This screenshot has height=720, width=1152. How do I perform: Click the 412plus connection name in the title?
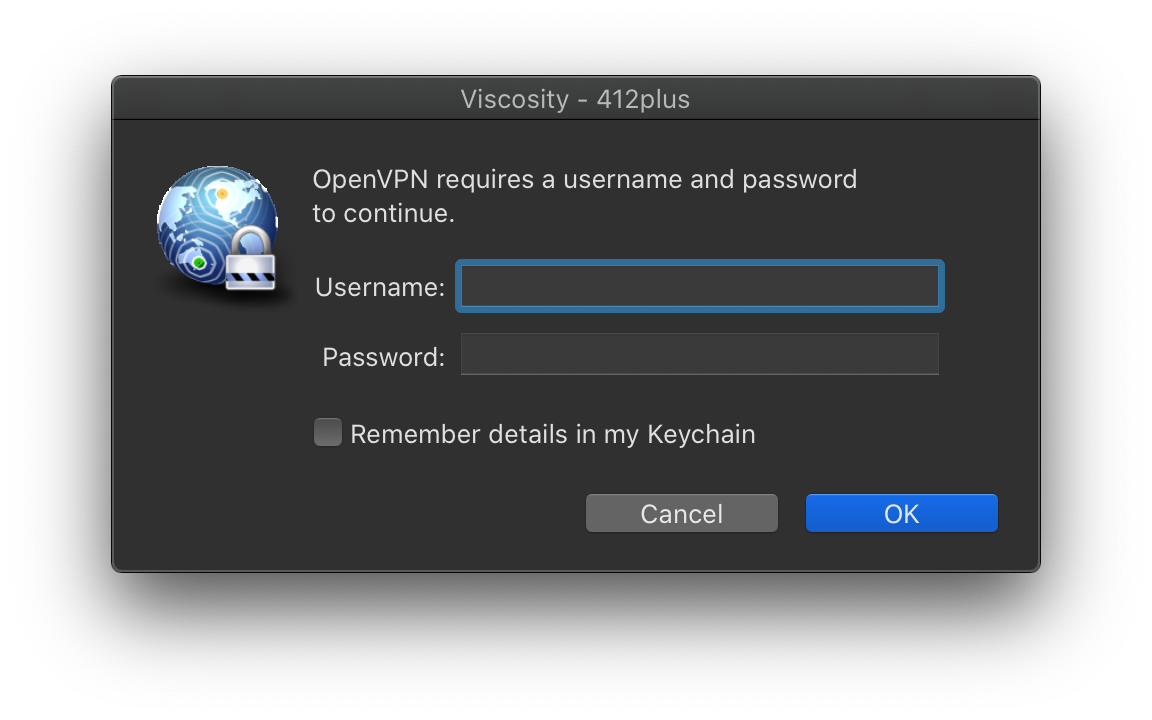(x=643, y=98)
